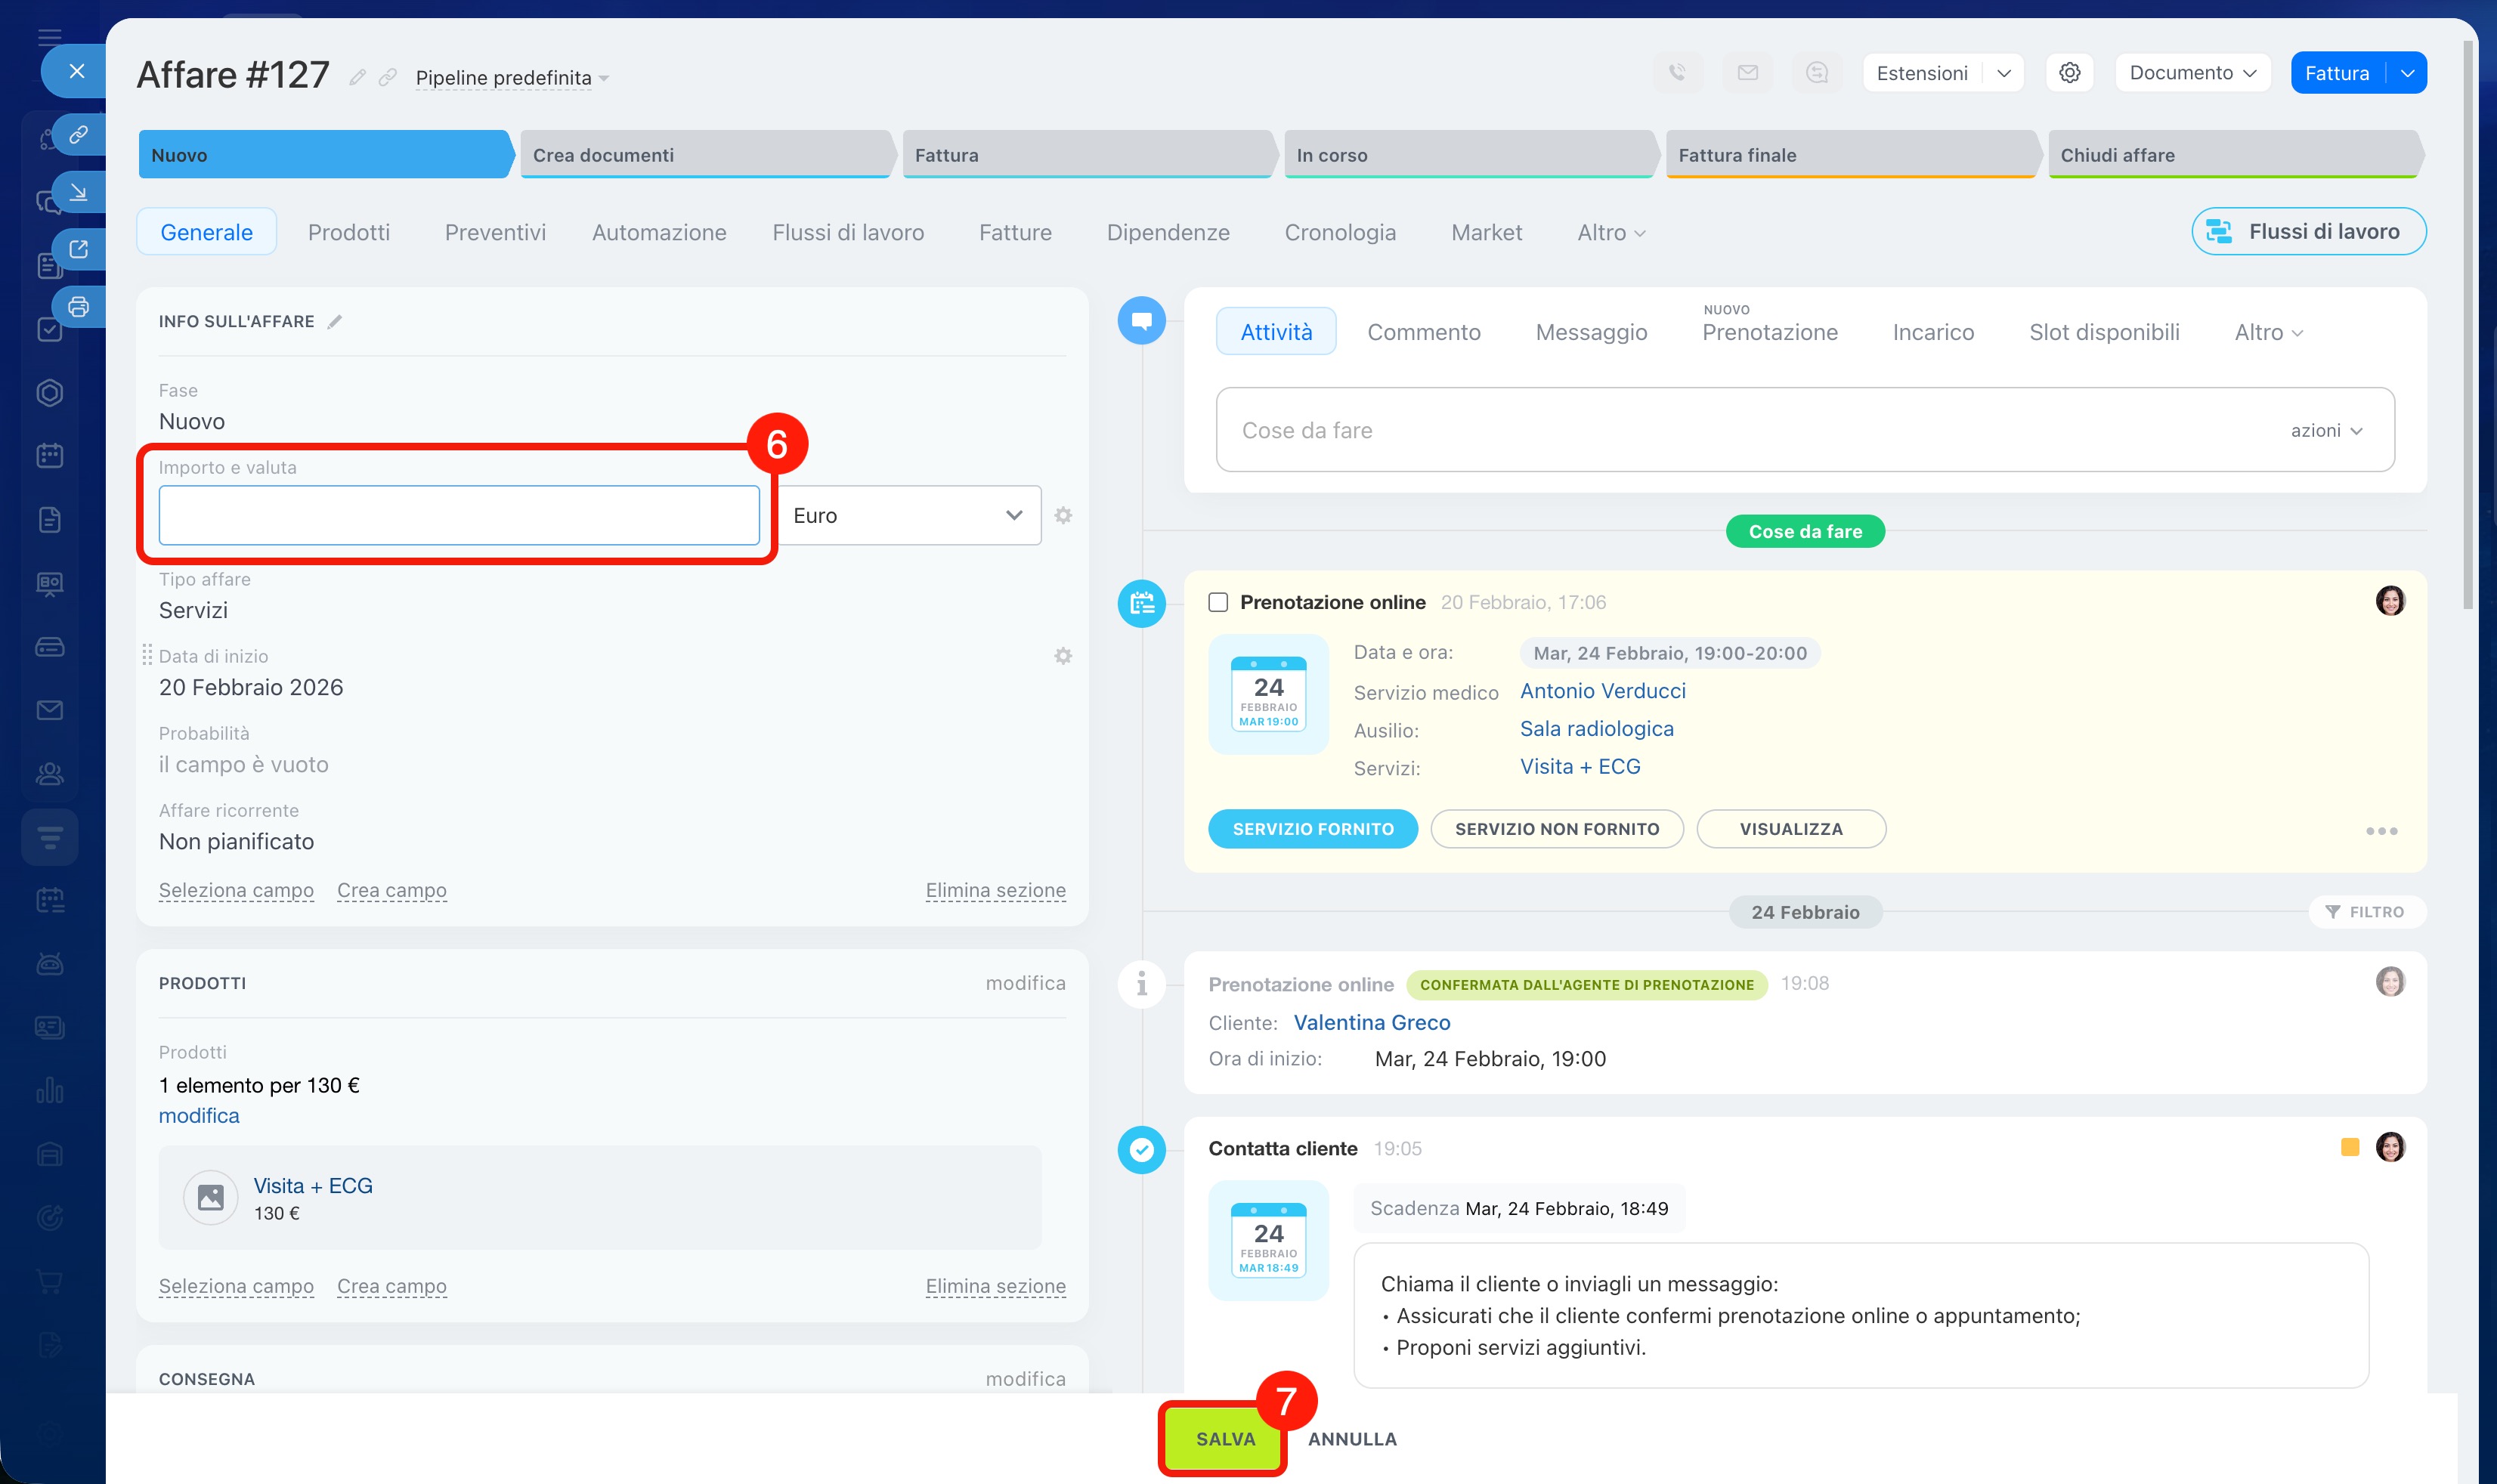Switch to the Prodotti tab
Viewport: 2497px width, 1484px height.
[x=349, y=232]
